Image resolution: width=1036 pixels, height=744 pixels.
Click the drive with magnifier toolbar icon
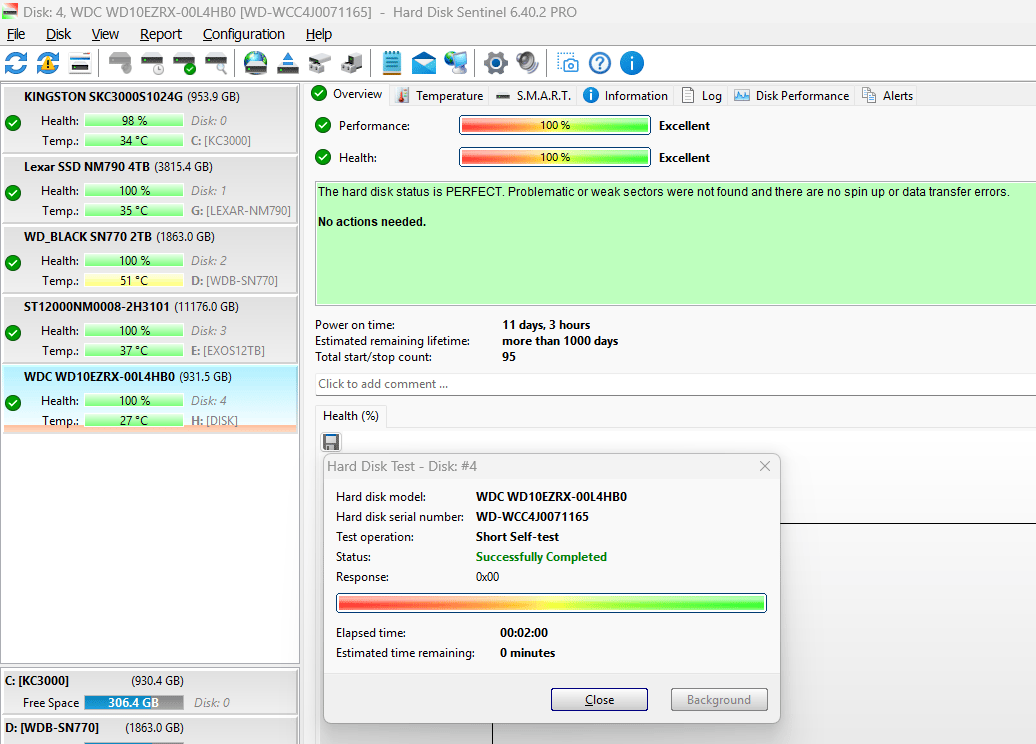tap(216, 63)
